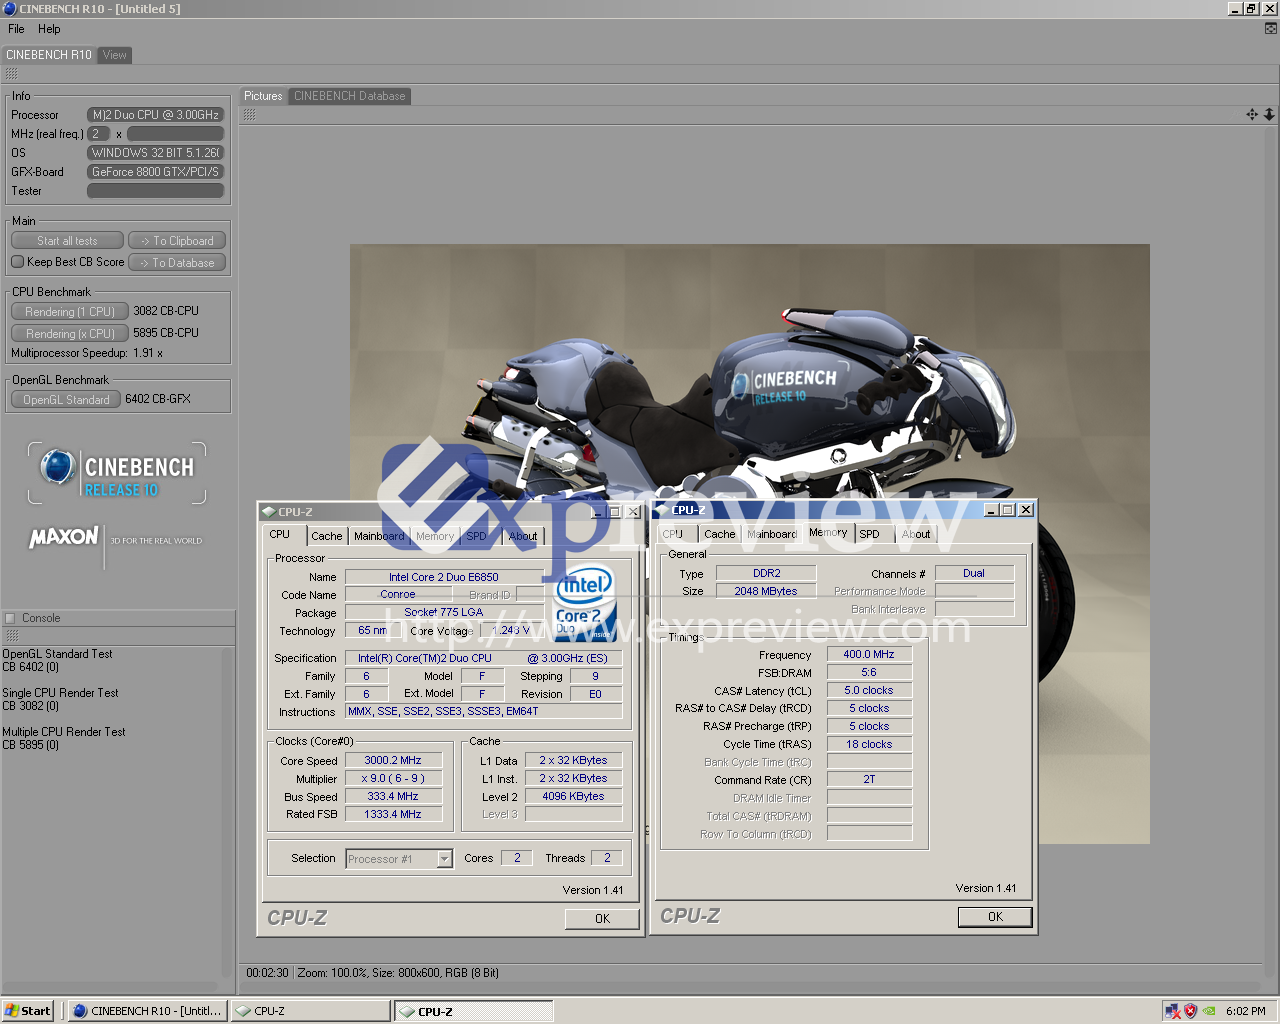Screen dimensions: 1280x1024
Task: Edit the Processor name field
Action: [155, 115]
